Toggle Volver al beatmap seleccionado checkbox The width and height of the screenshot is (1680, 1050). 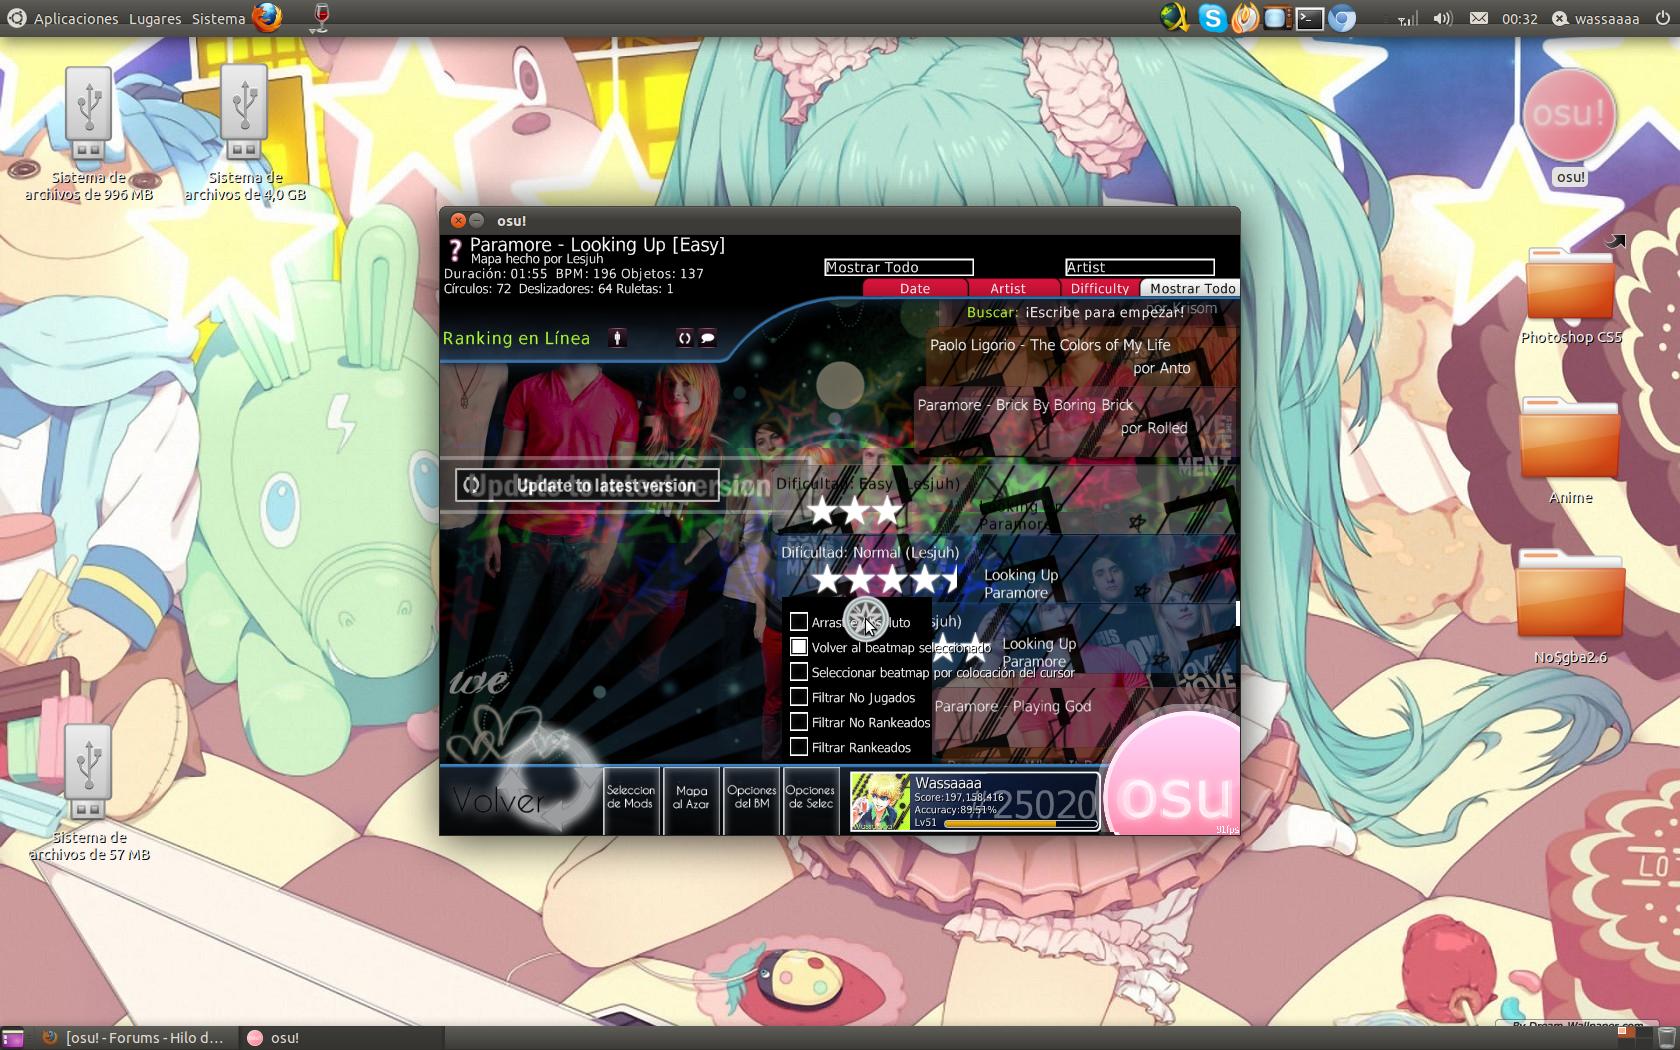coord(799,647)
